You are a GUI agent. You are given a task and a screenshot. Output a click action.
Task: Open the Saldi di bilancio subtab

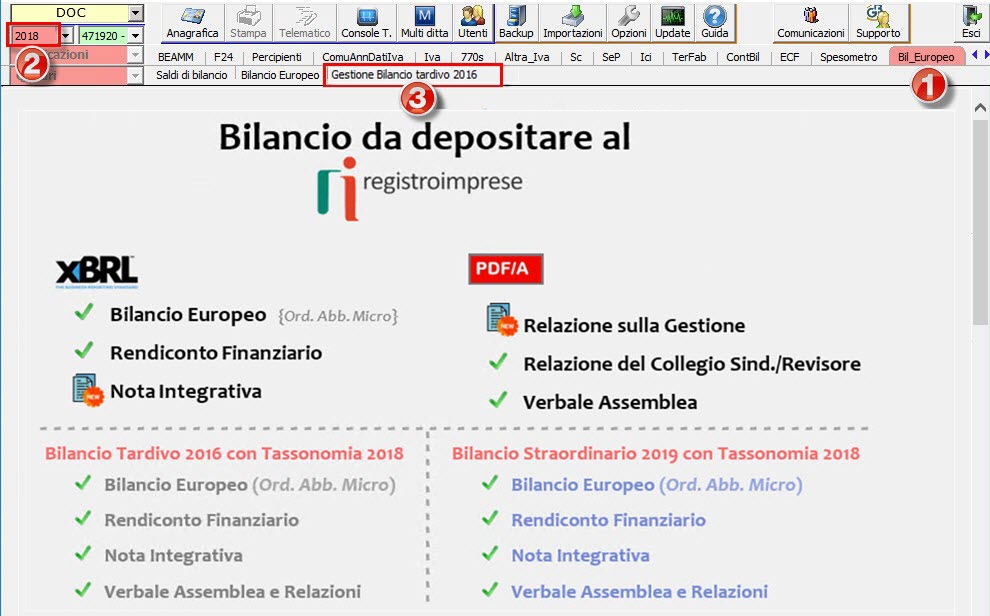(191, 75)
